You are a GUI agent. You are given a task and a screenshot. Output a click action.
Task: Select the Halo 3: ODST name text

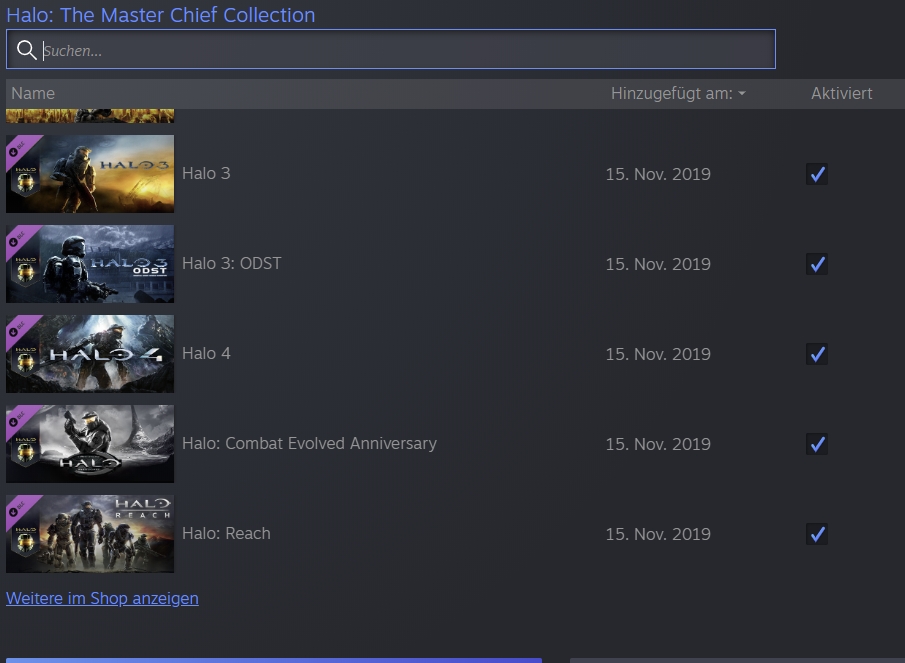click(x=231, y=264)
